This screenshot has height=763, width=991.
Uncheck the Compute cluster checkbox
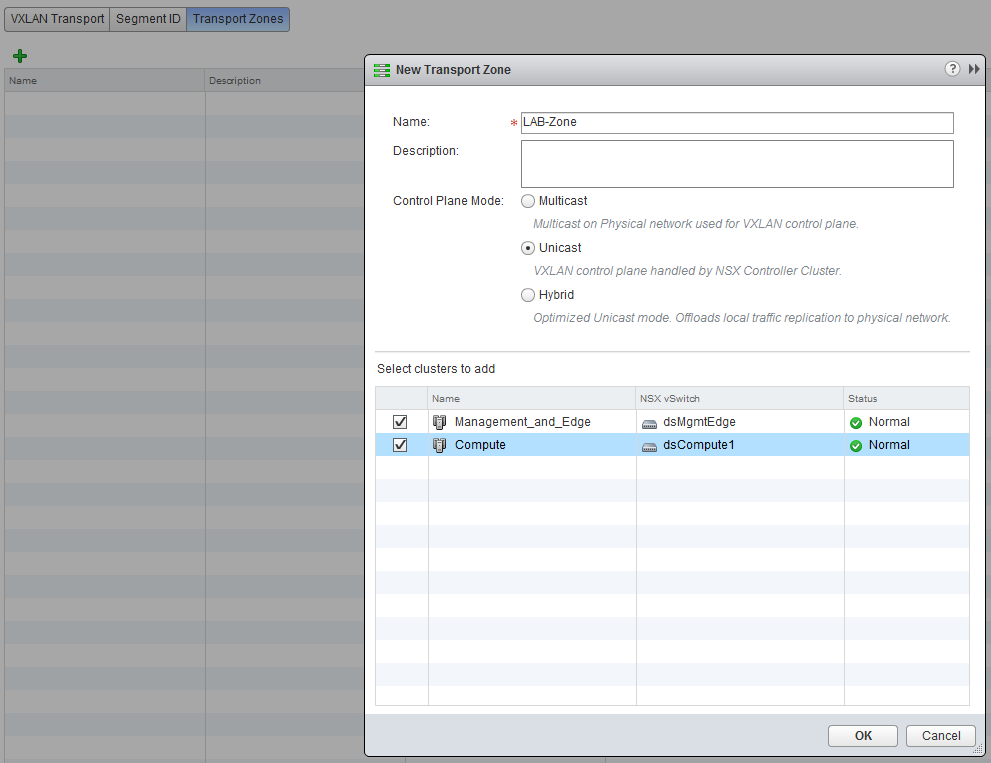tap(401, 445)
